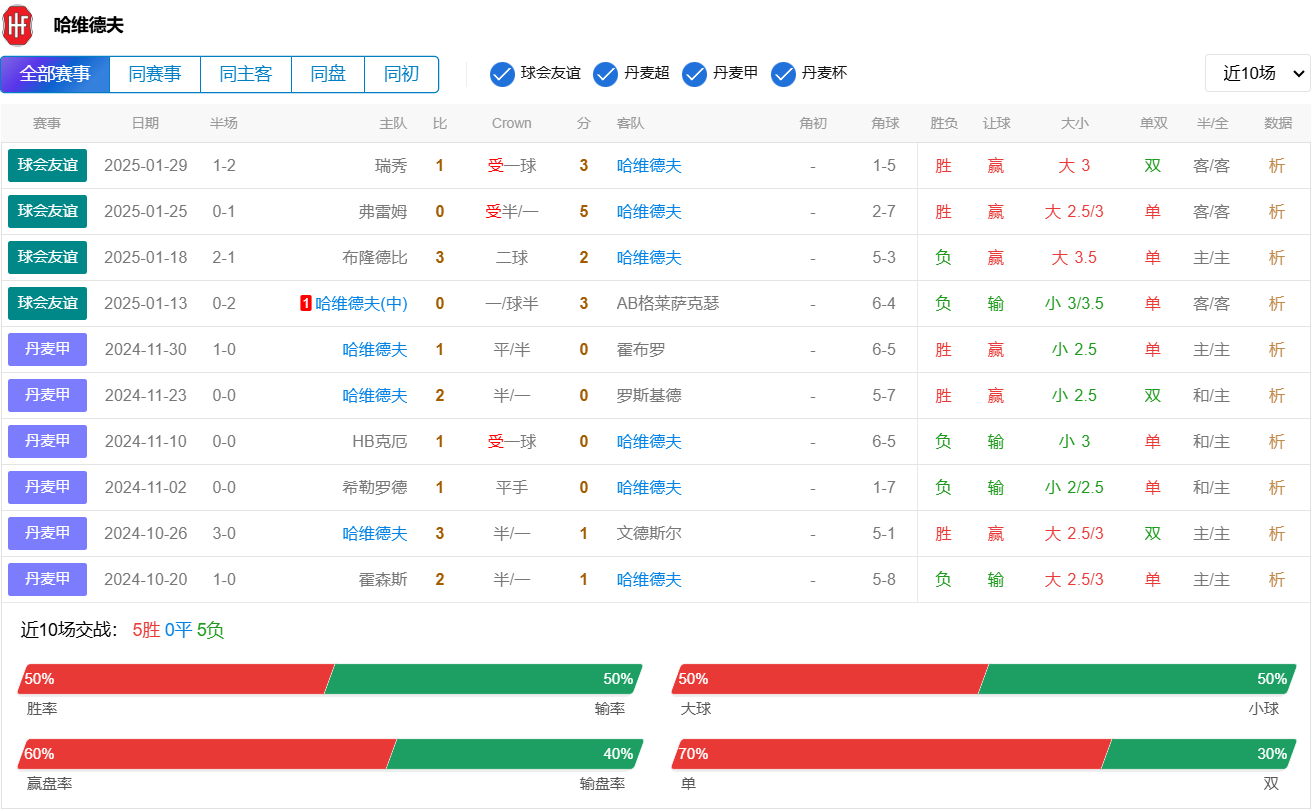Viewport: 1315px width, 811px height.
Task: Click home team 霍森斯
Action: coord(383,579)
